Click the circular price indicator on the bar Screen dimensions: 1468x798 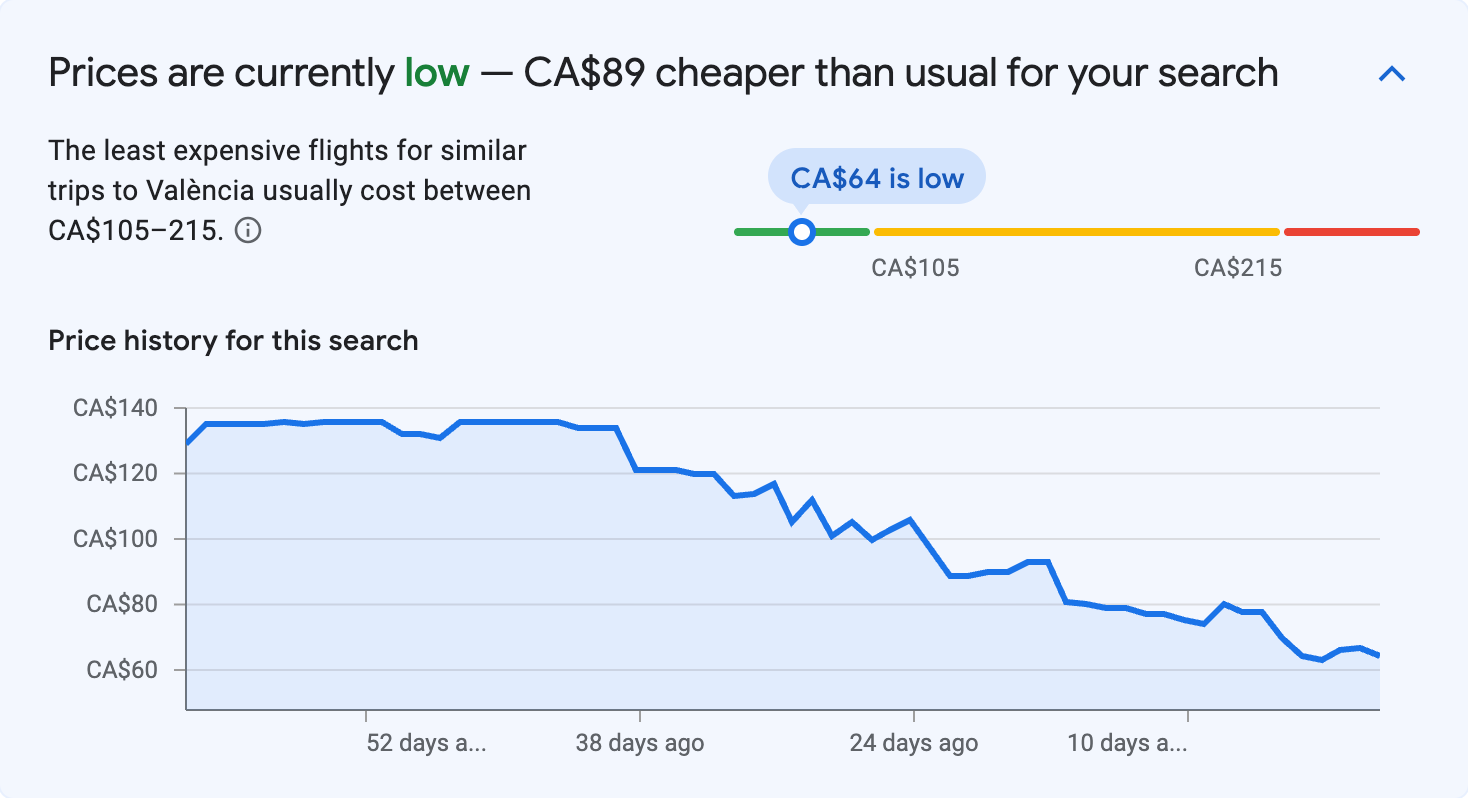[x=801, y=231]
